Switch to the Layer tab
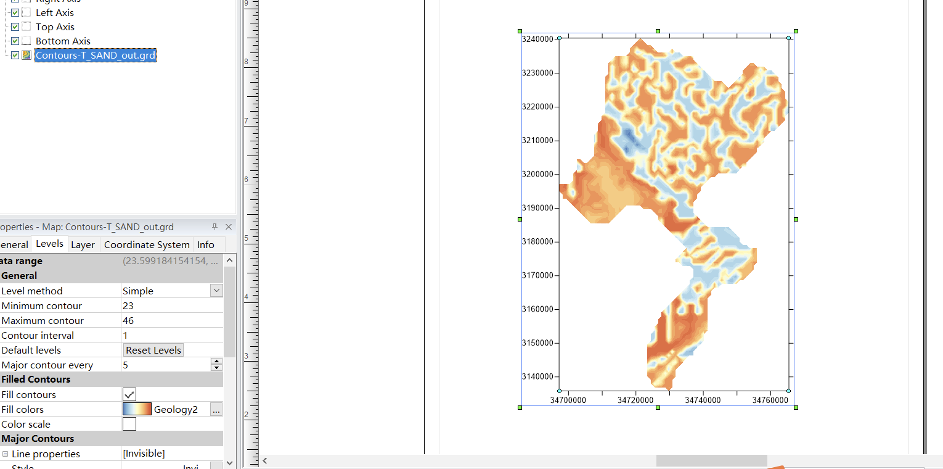Viewport: 943px width, 469px height. (83, 244)
